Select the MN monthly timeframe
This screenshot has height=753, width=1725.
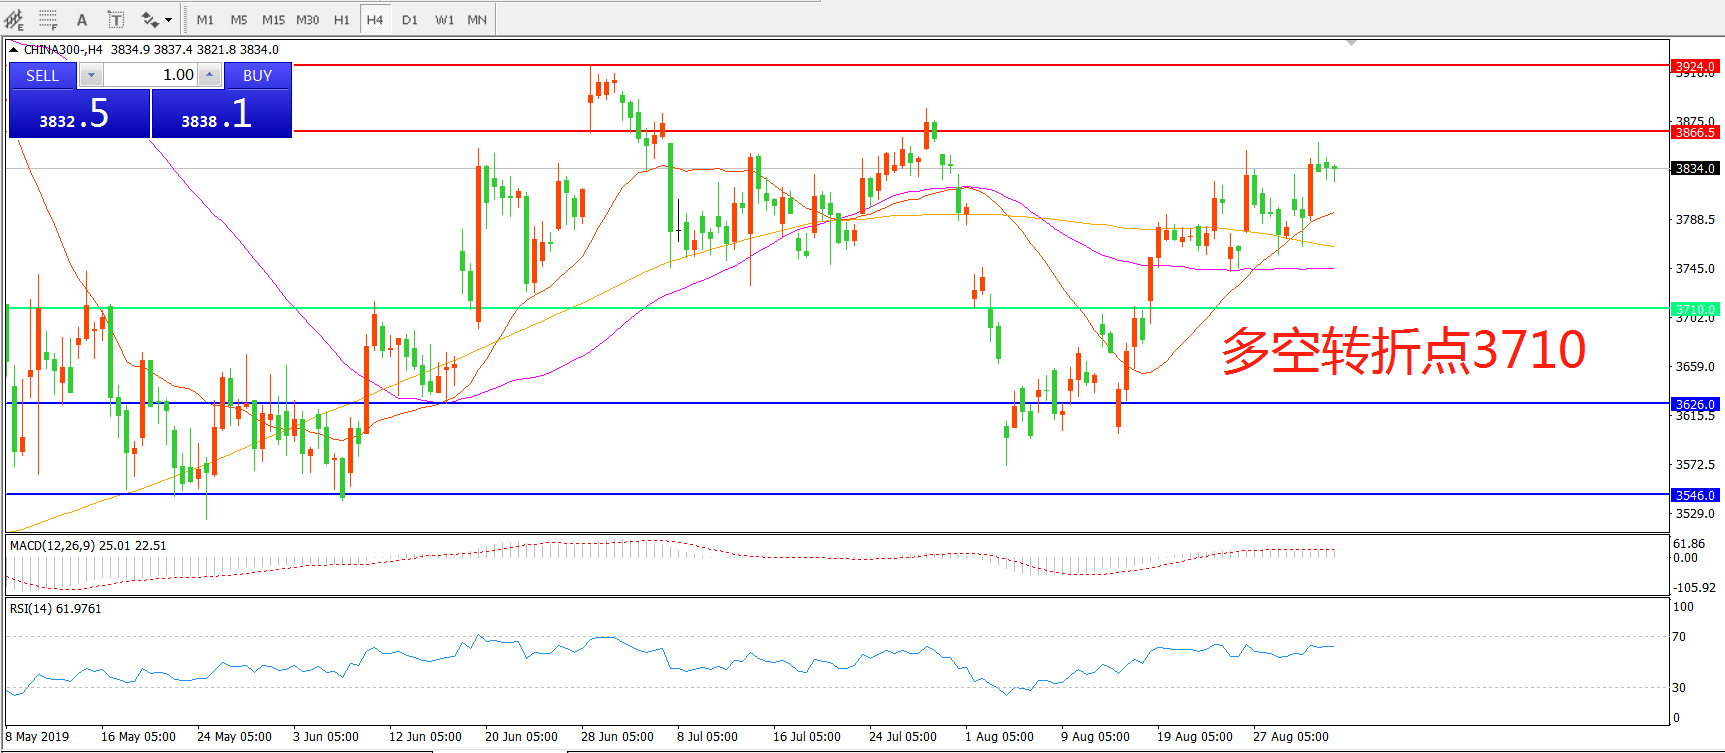[x=477, y=19]
